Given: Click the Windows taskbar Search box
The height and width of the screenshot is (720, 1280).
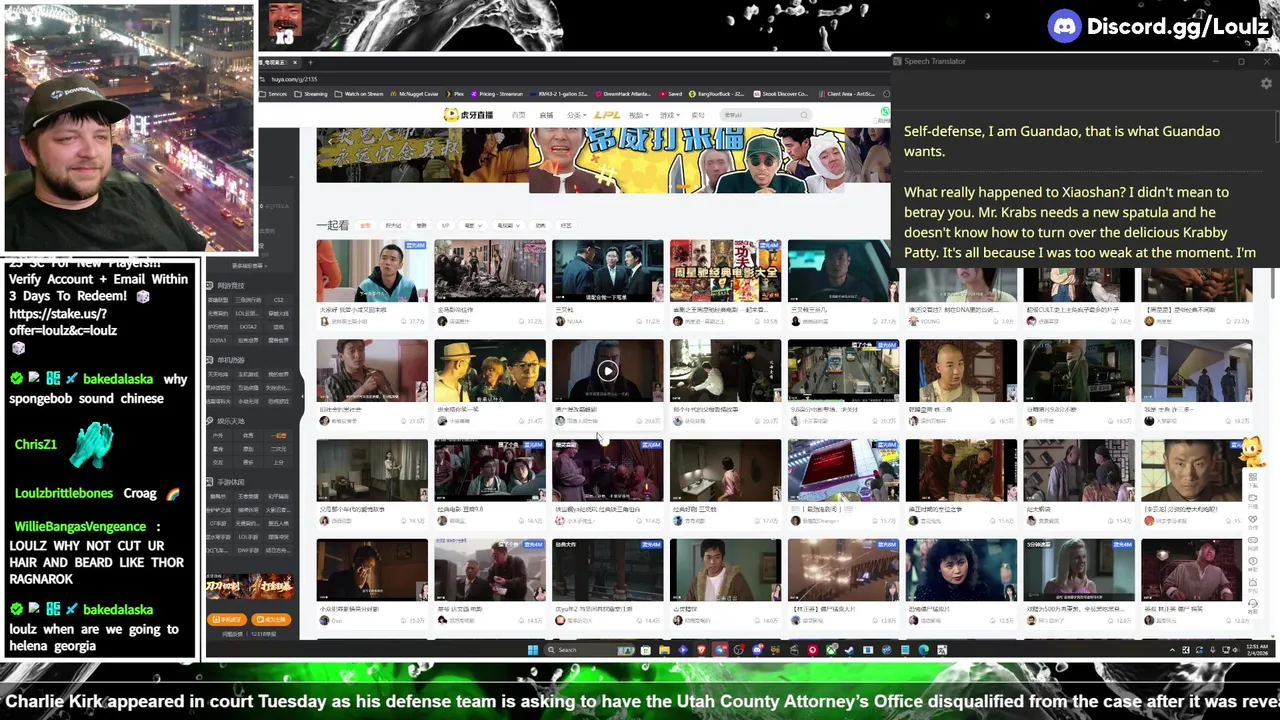Looking at the screenshot, I should click(589, 649).
